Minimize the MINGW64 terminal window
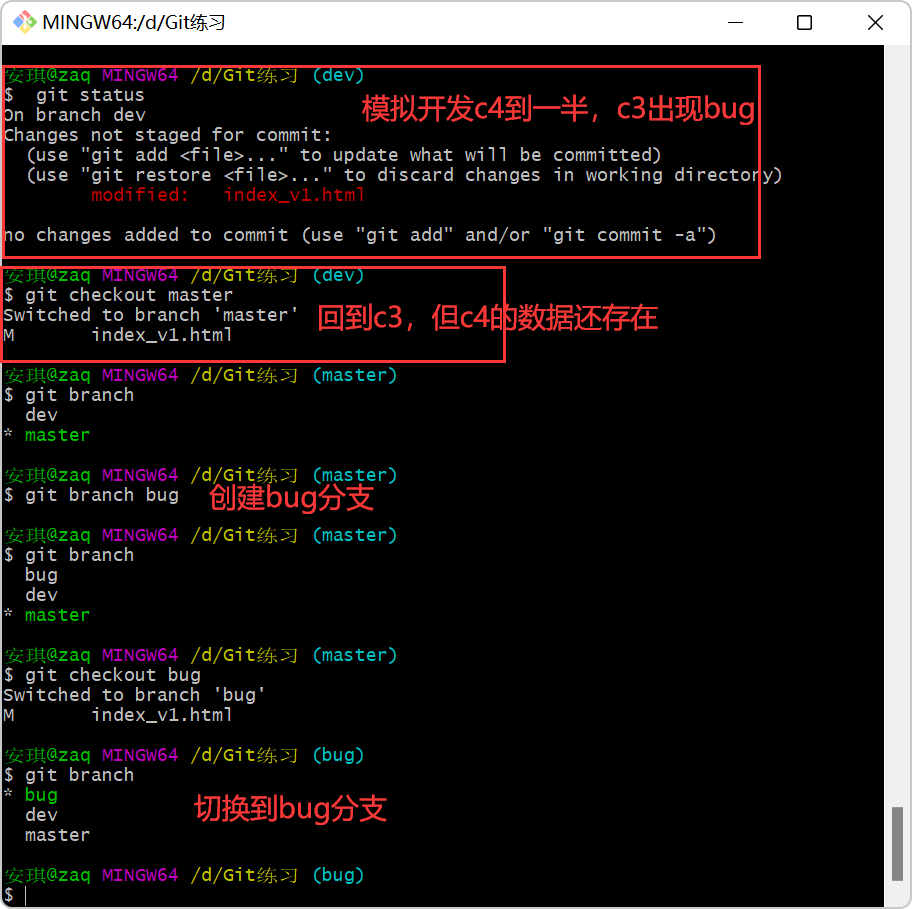The image size is (912, 909). click(x=735, y=23)
